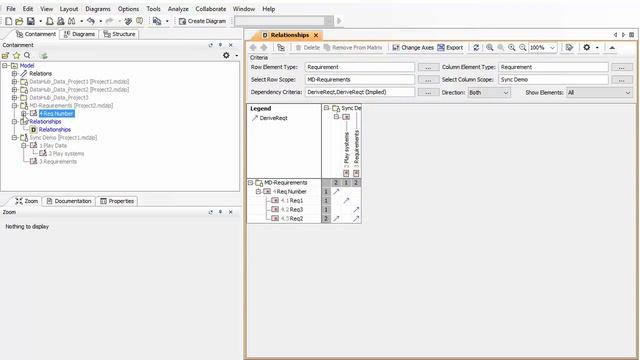Click the Print Preview icon
The width and height of the screenshot is (640, 360).
click(61, 21)
